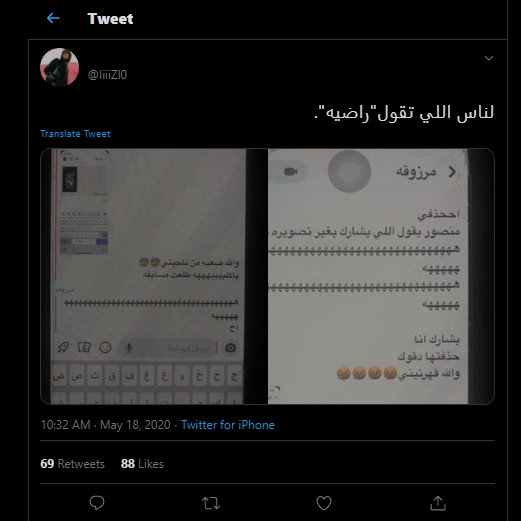Retweet using the retweet arrows icon
Viewport: 521px width, 521px height.
pos(211,503)
